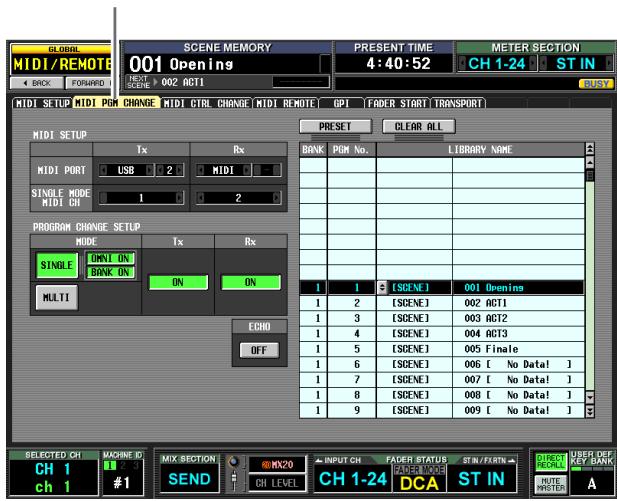Select row 004 ACT3
The width and height of the screenshot is (617, 501).
pyautogui.click(x=442, y=333)
